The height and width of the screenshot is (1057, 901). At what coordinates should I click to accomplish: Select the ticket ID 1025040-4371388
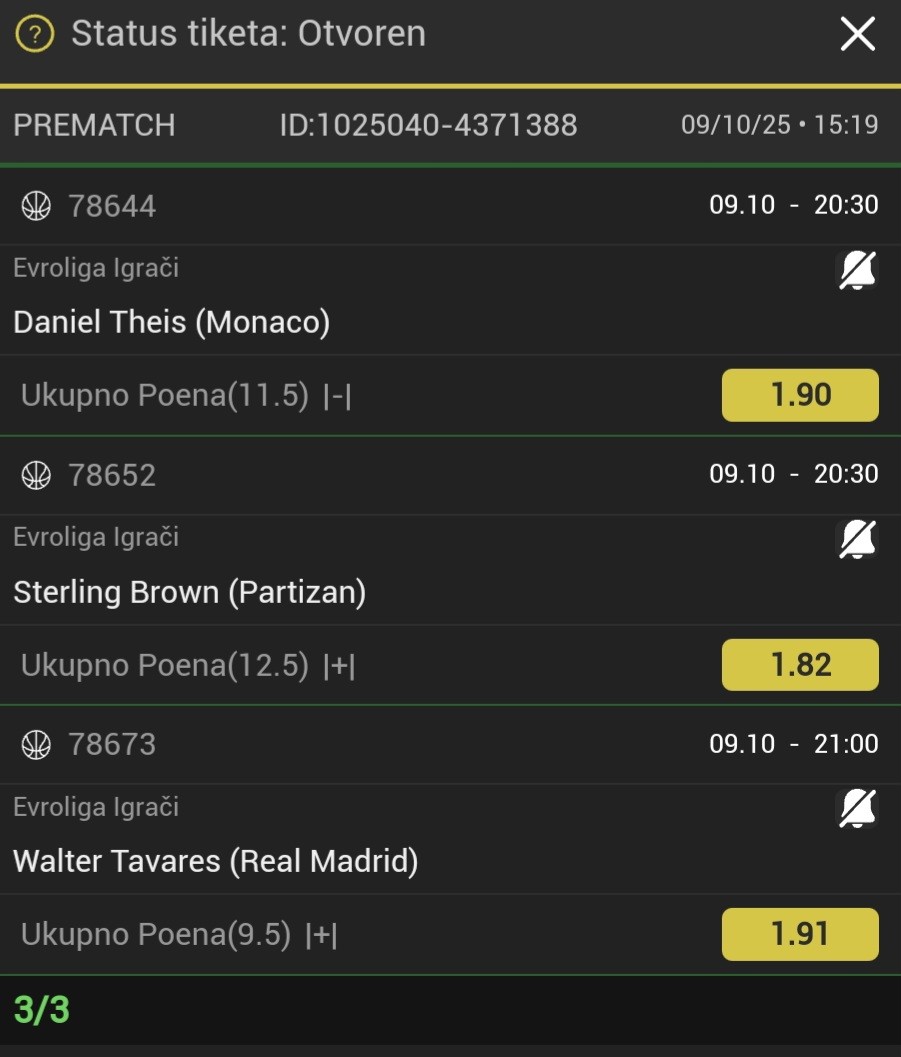click(428, 125)
